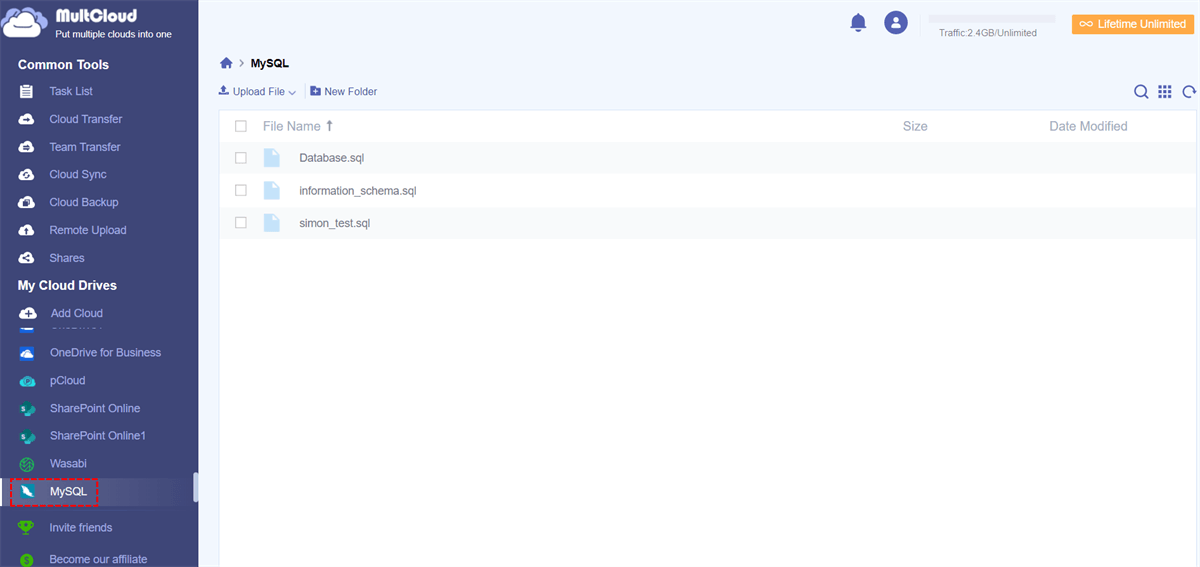
Task: Check the information_schema.sql checkbox
Action: tap(241, 190)
